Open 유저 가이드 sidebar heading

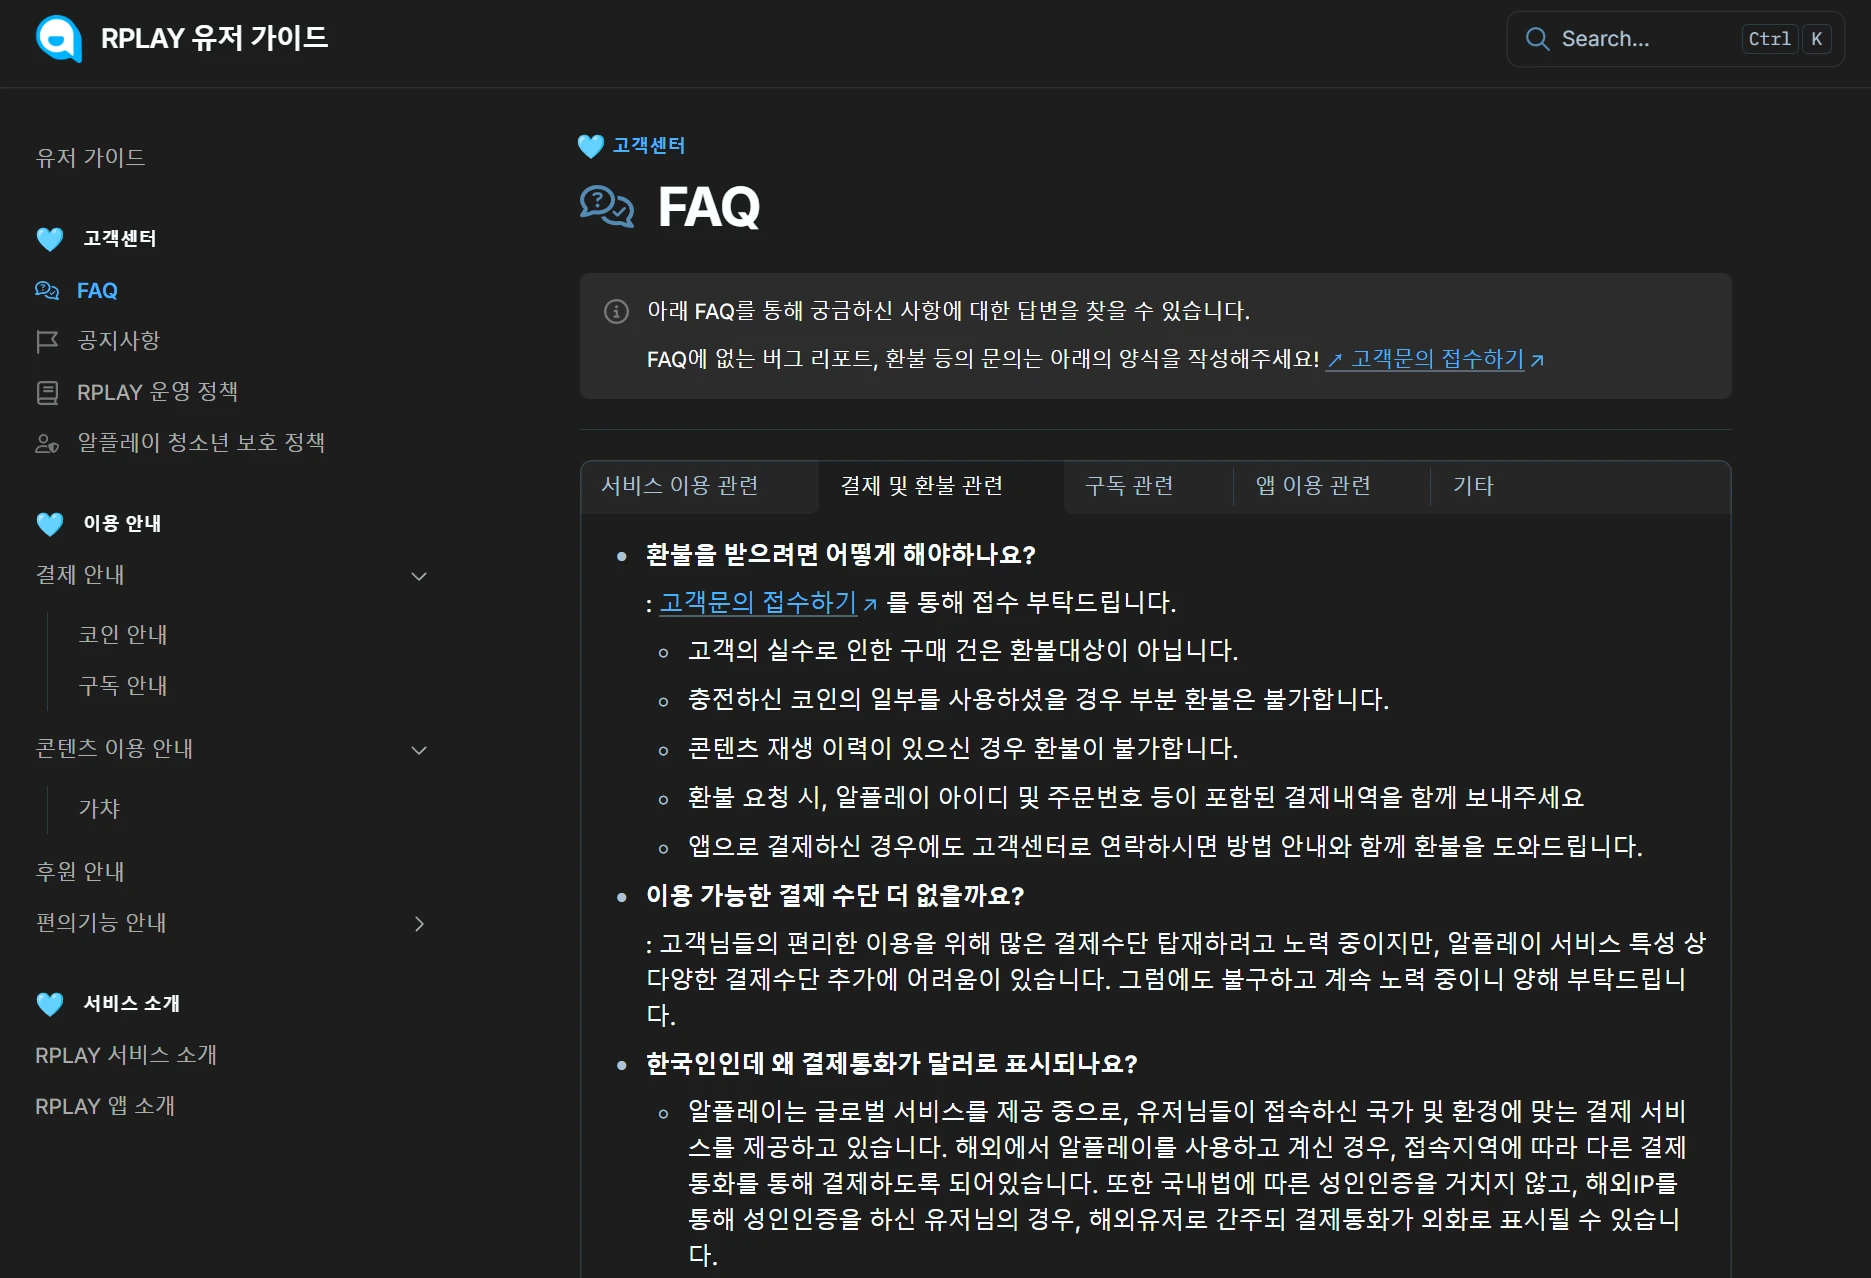[90, 157]
